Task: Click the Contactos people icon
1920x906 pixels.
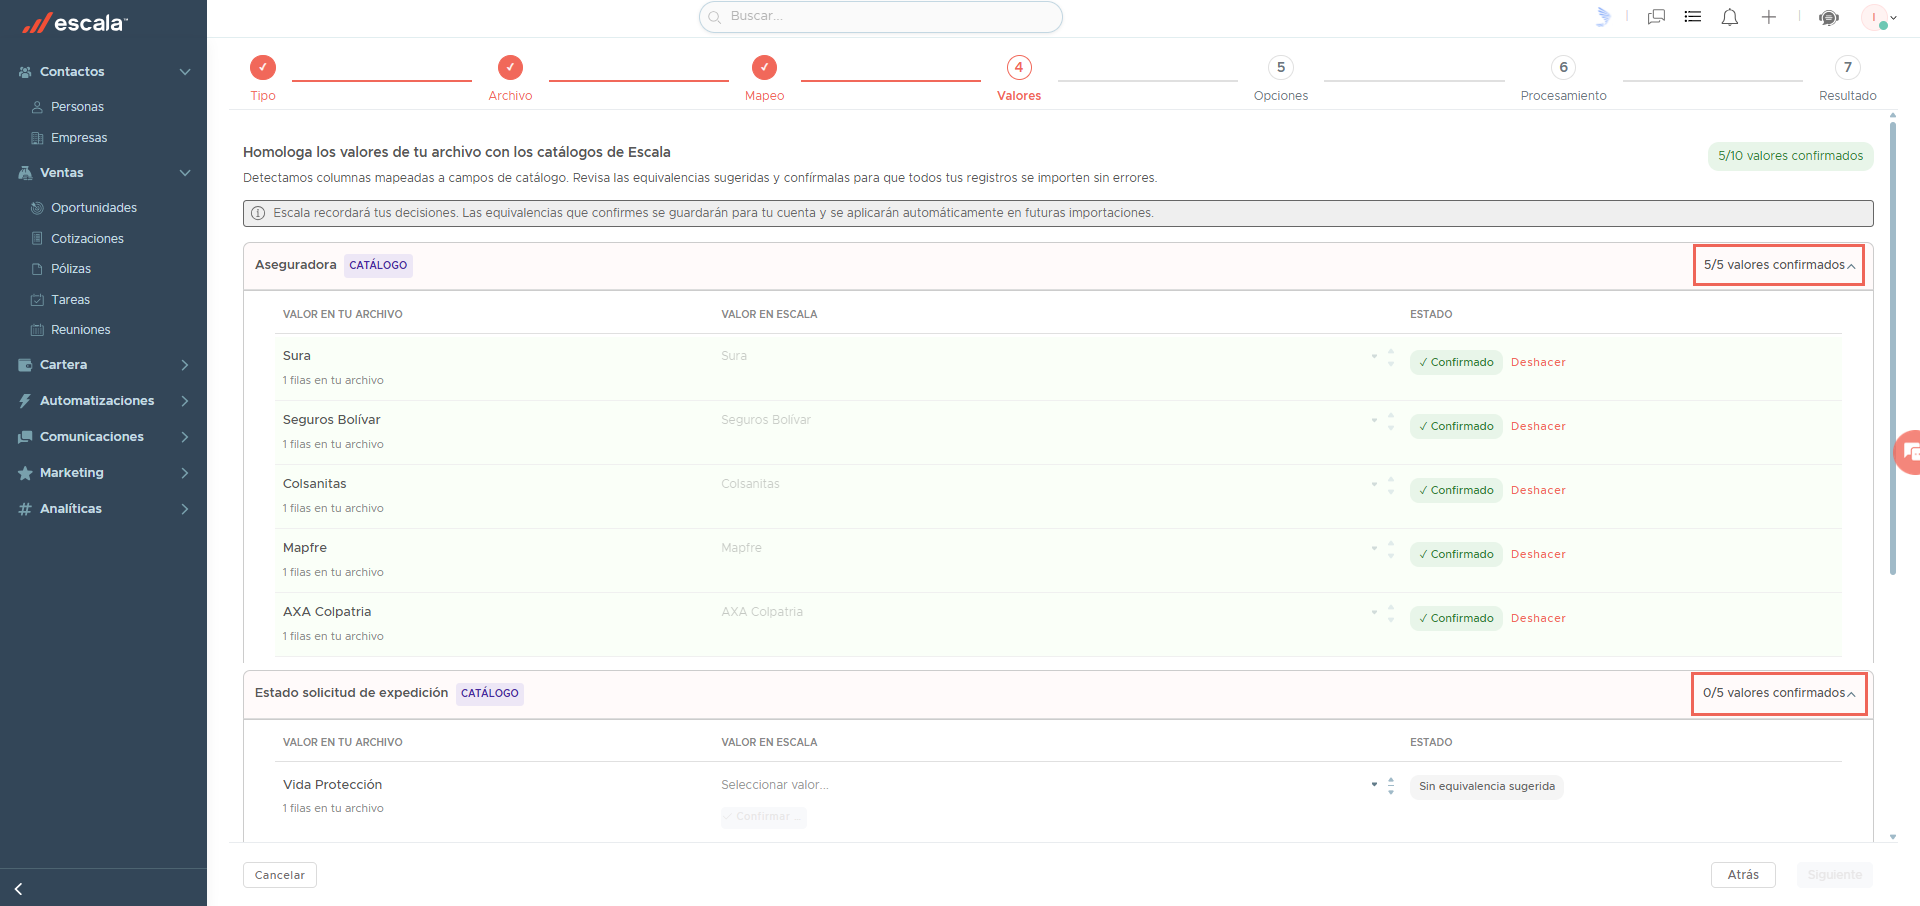Action: tap(26, 72)
